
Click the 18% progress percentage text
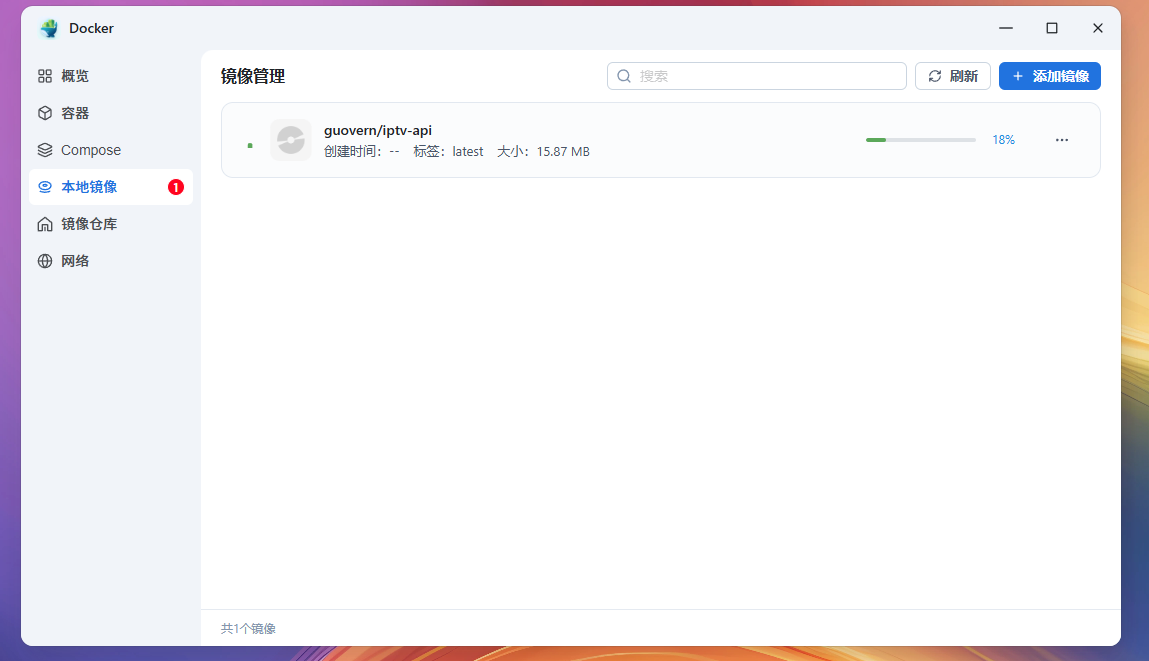(x=1003, y=140)
